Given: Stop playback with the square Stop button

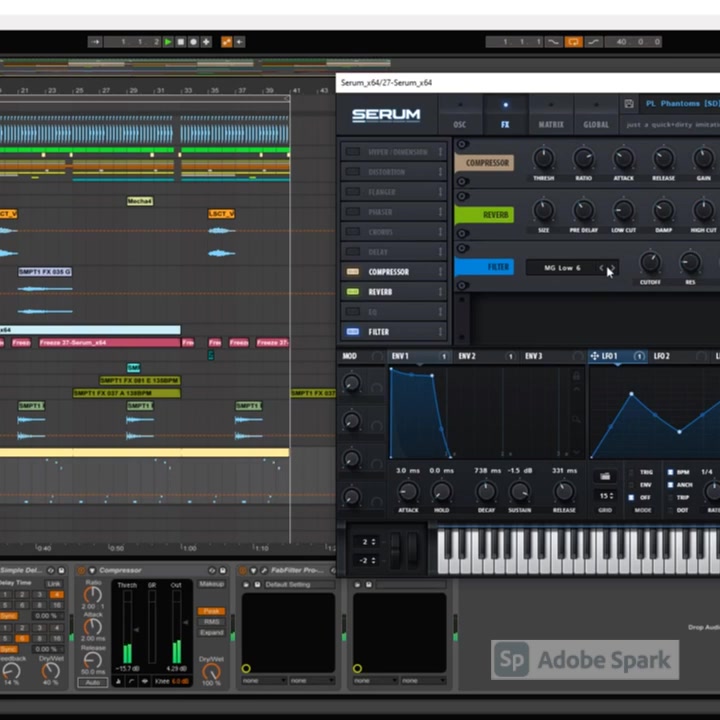Looking at the screenshot, I should point(181,42).
